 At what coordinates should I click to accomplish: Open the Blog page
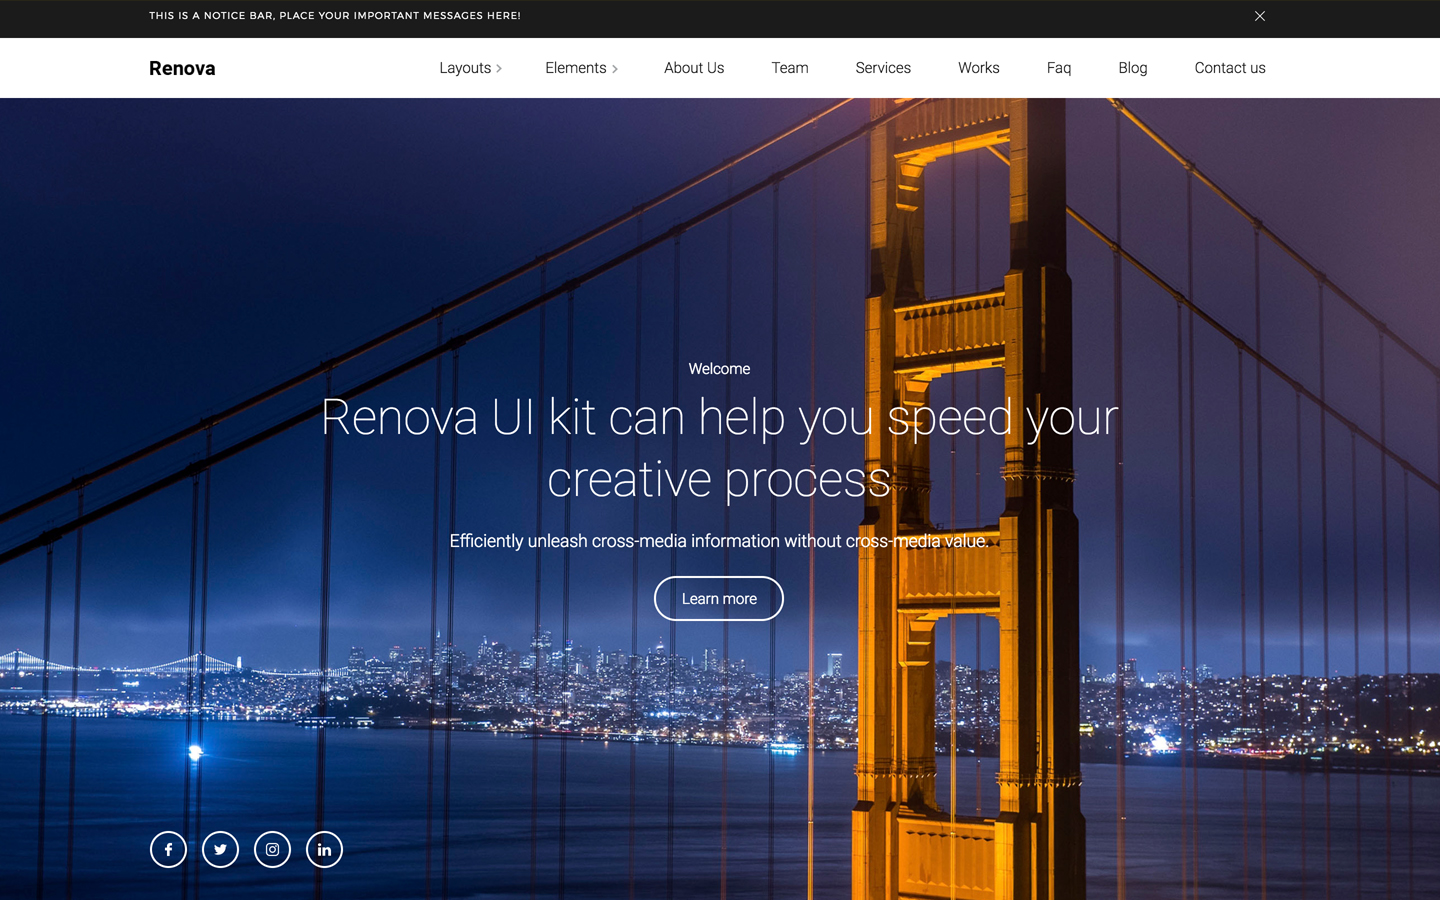click(x=1132, y=67)
